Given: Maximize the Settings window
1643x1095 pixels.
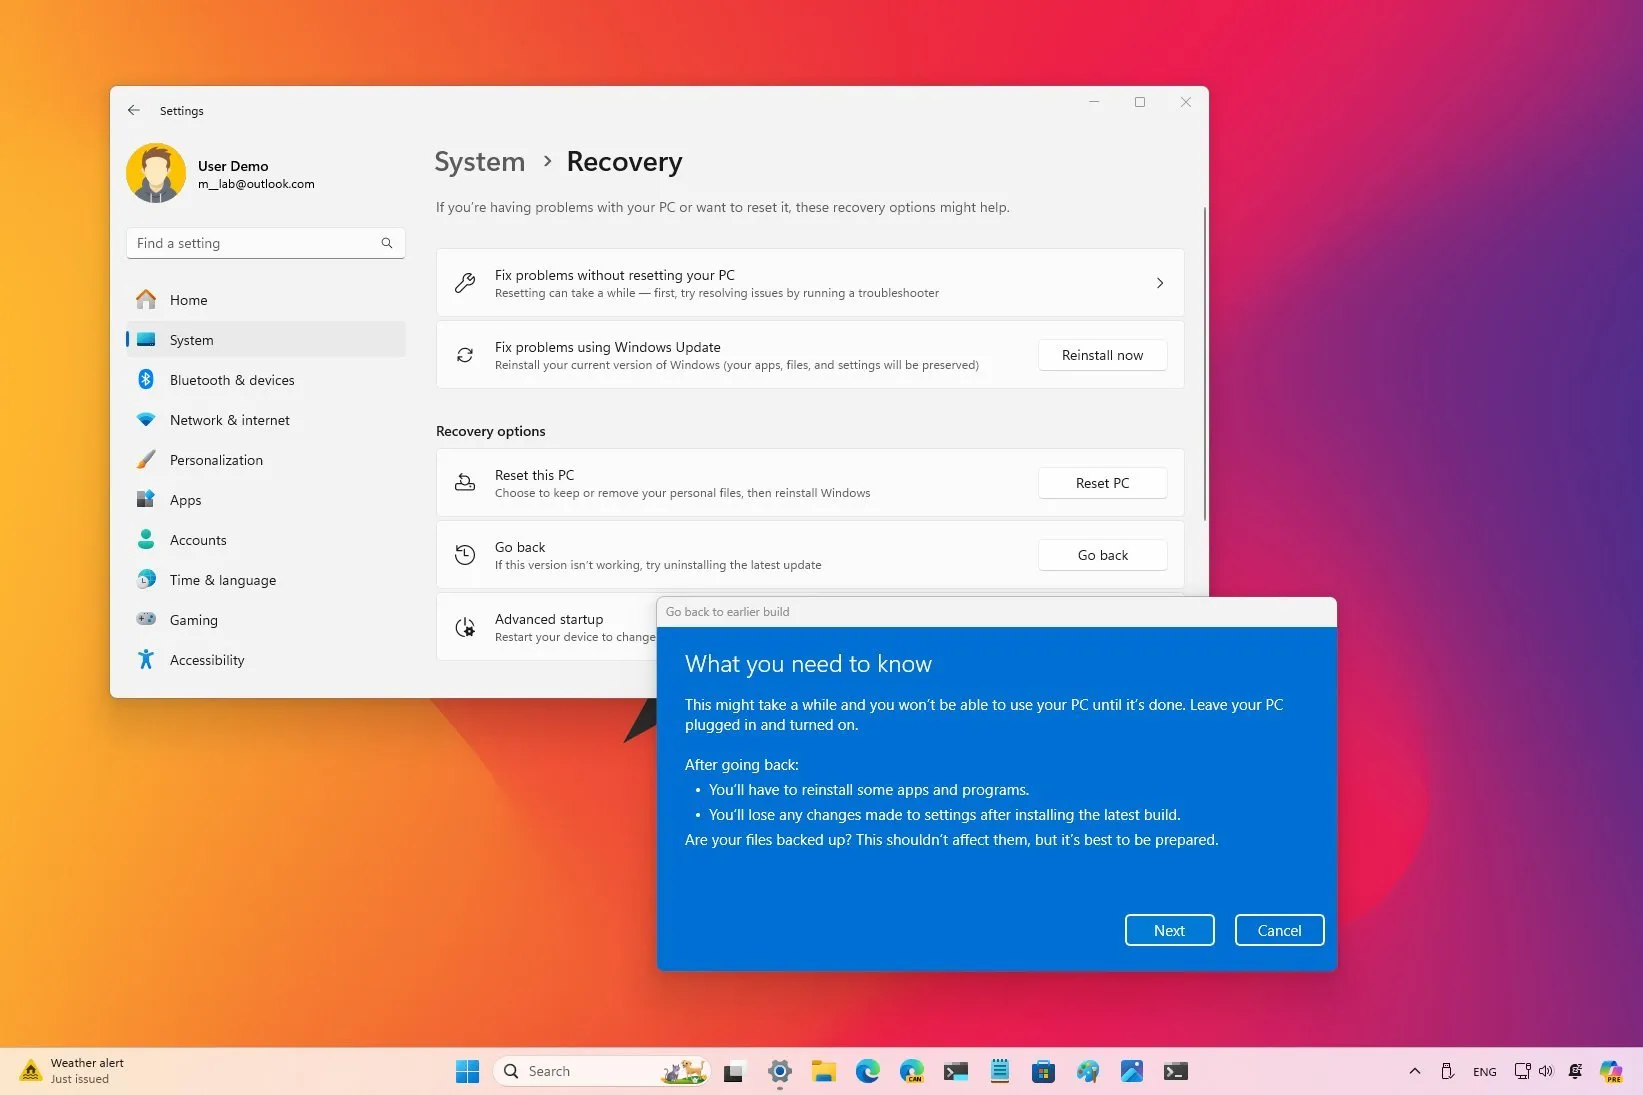Looking at the screenshot, I should click(1140, 102).
